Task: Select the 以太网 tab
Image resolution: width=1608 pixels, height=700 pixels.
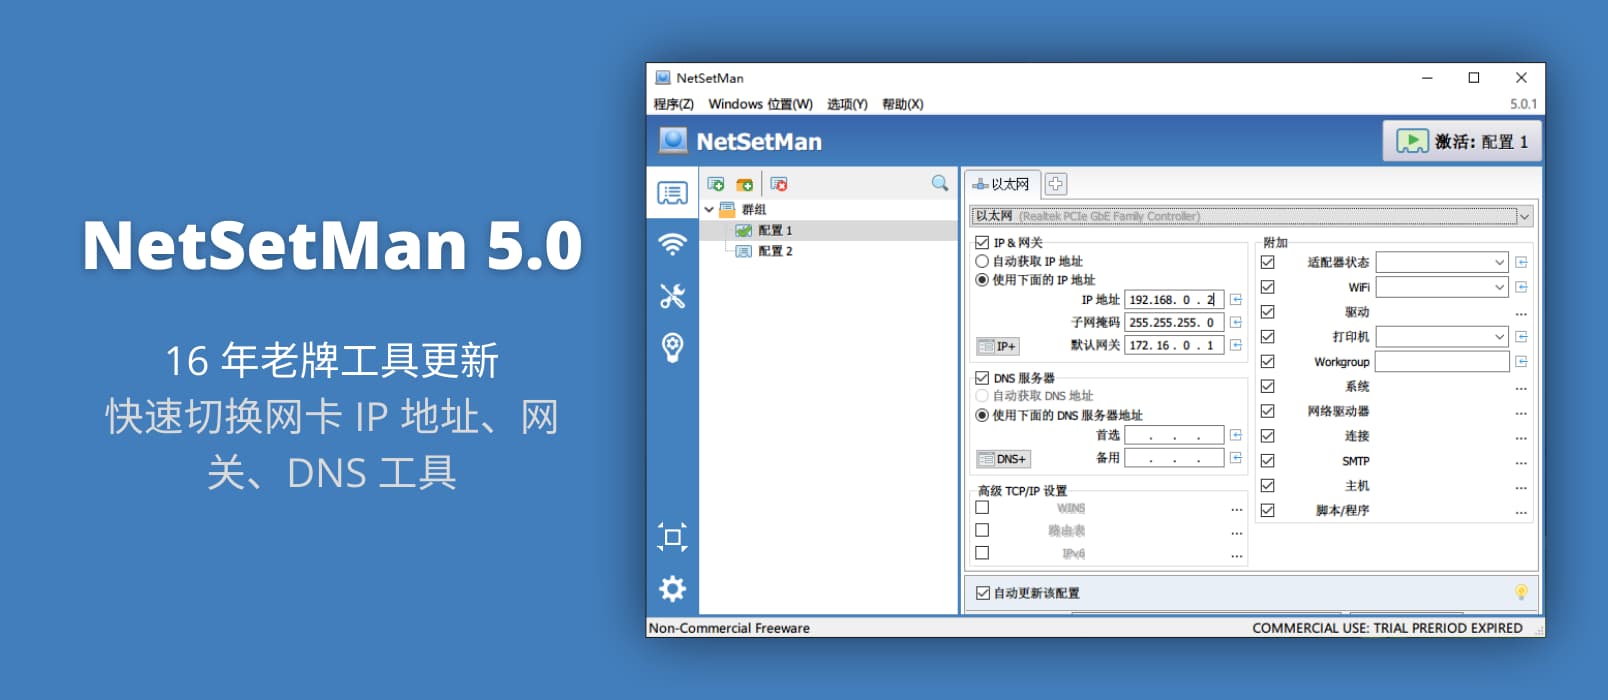Action: pos(1002,184)
